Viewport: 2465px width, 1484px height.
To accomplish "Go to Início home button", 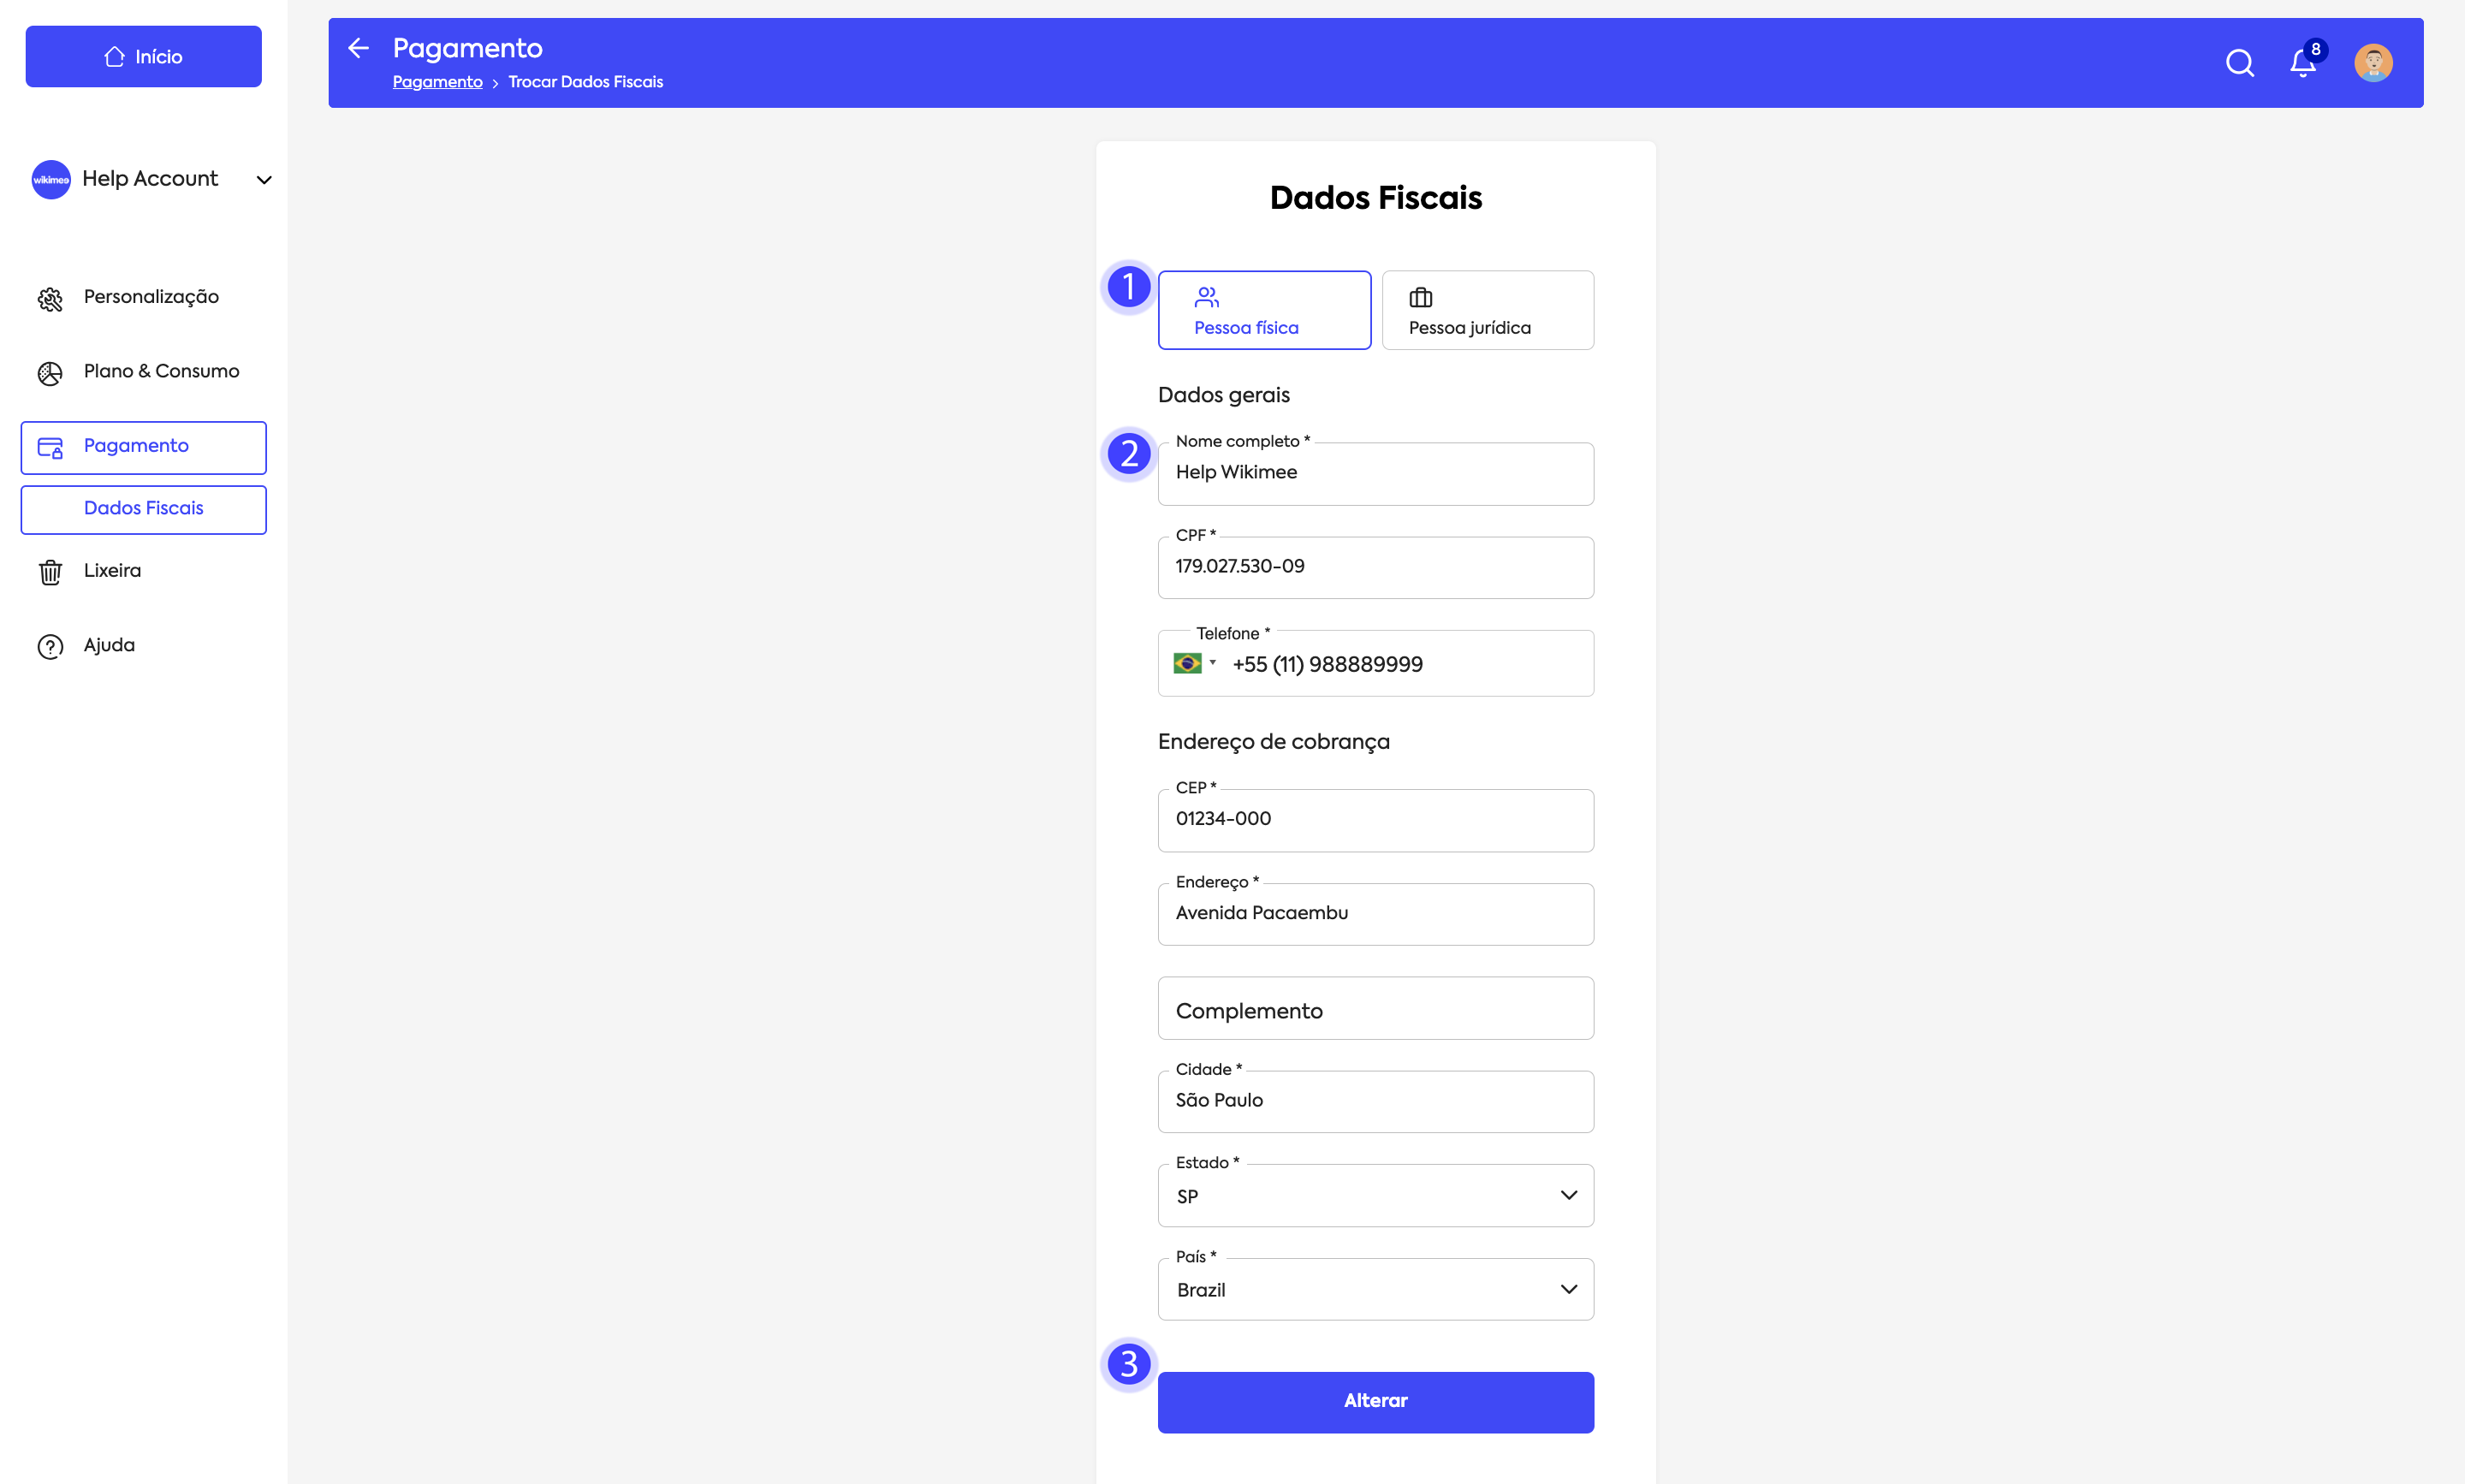I will click(144, 57).
